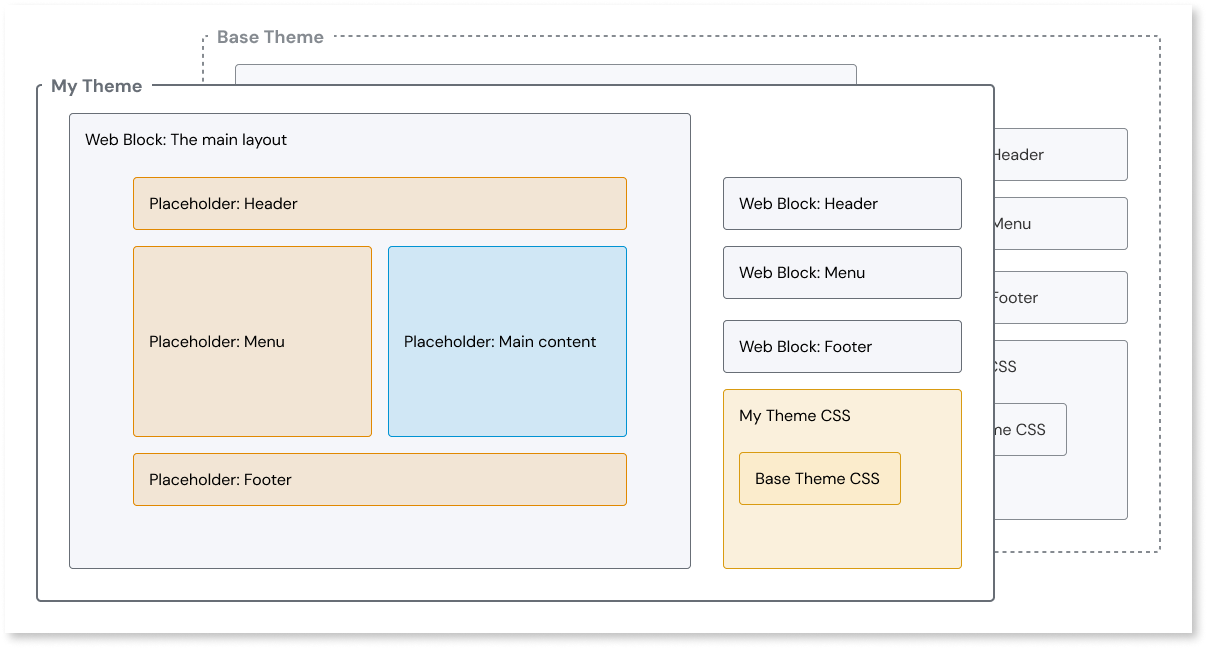The width and height of the screenshot is (1207, 648).
Task: Open the Web Block: Header element
Action: 841,203
